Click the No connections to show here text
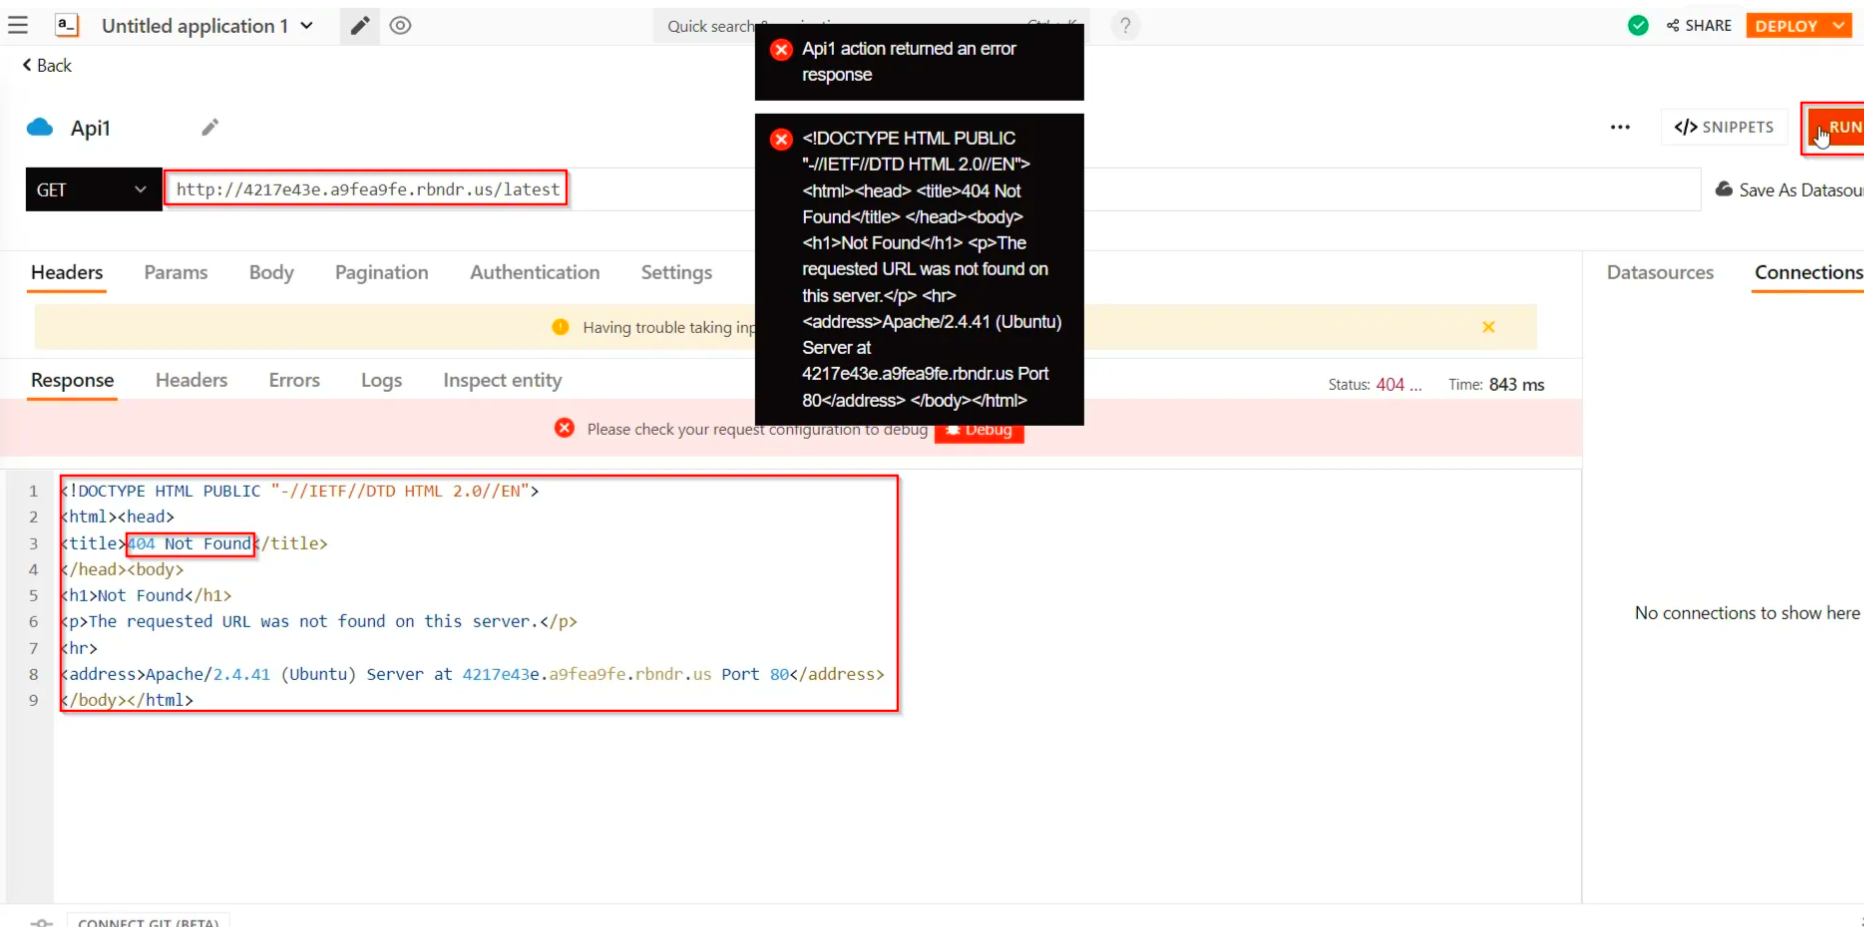Screen dimensions: 1864x927 point(1747,613)
